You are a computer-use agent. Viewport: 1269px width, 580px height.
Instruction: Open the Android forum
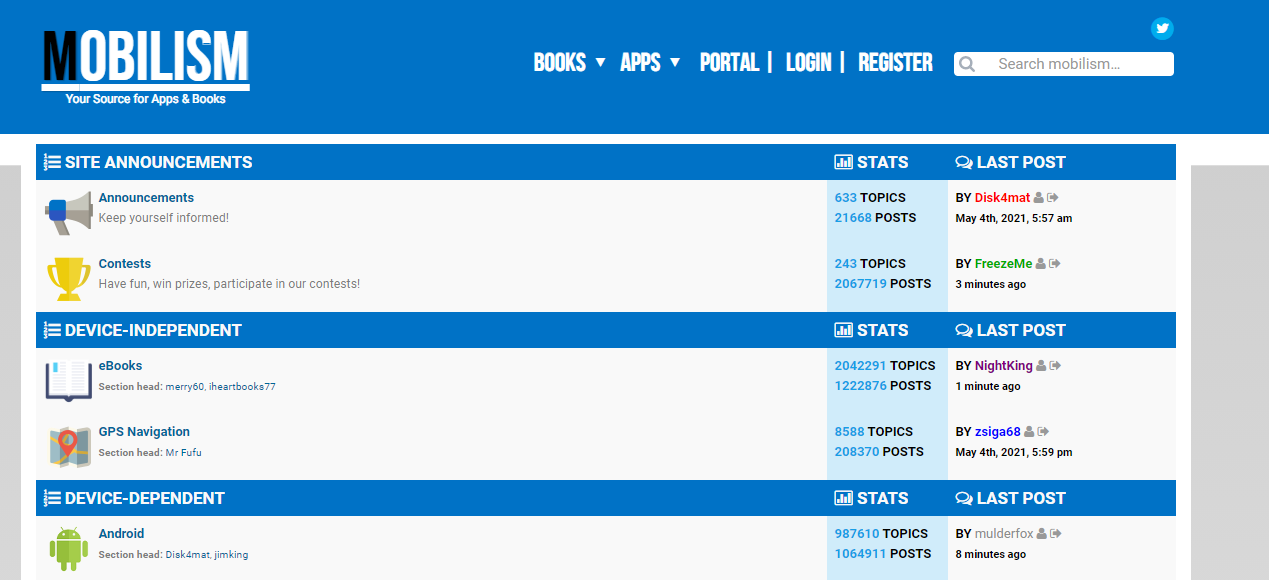(121, 534)
